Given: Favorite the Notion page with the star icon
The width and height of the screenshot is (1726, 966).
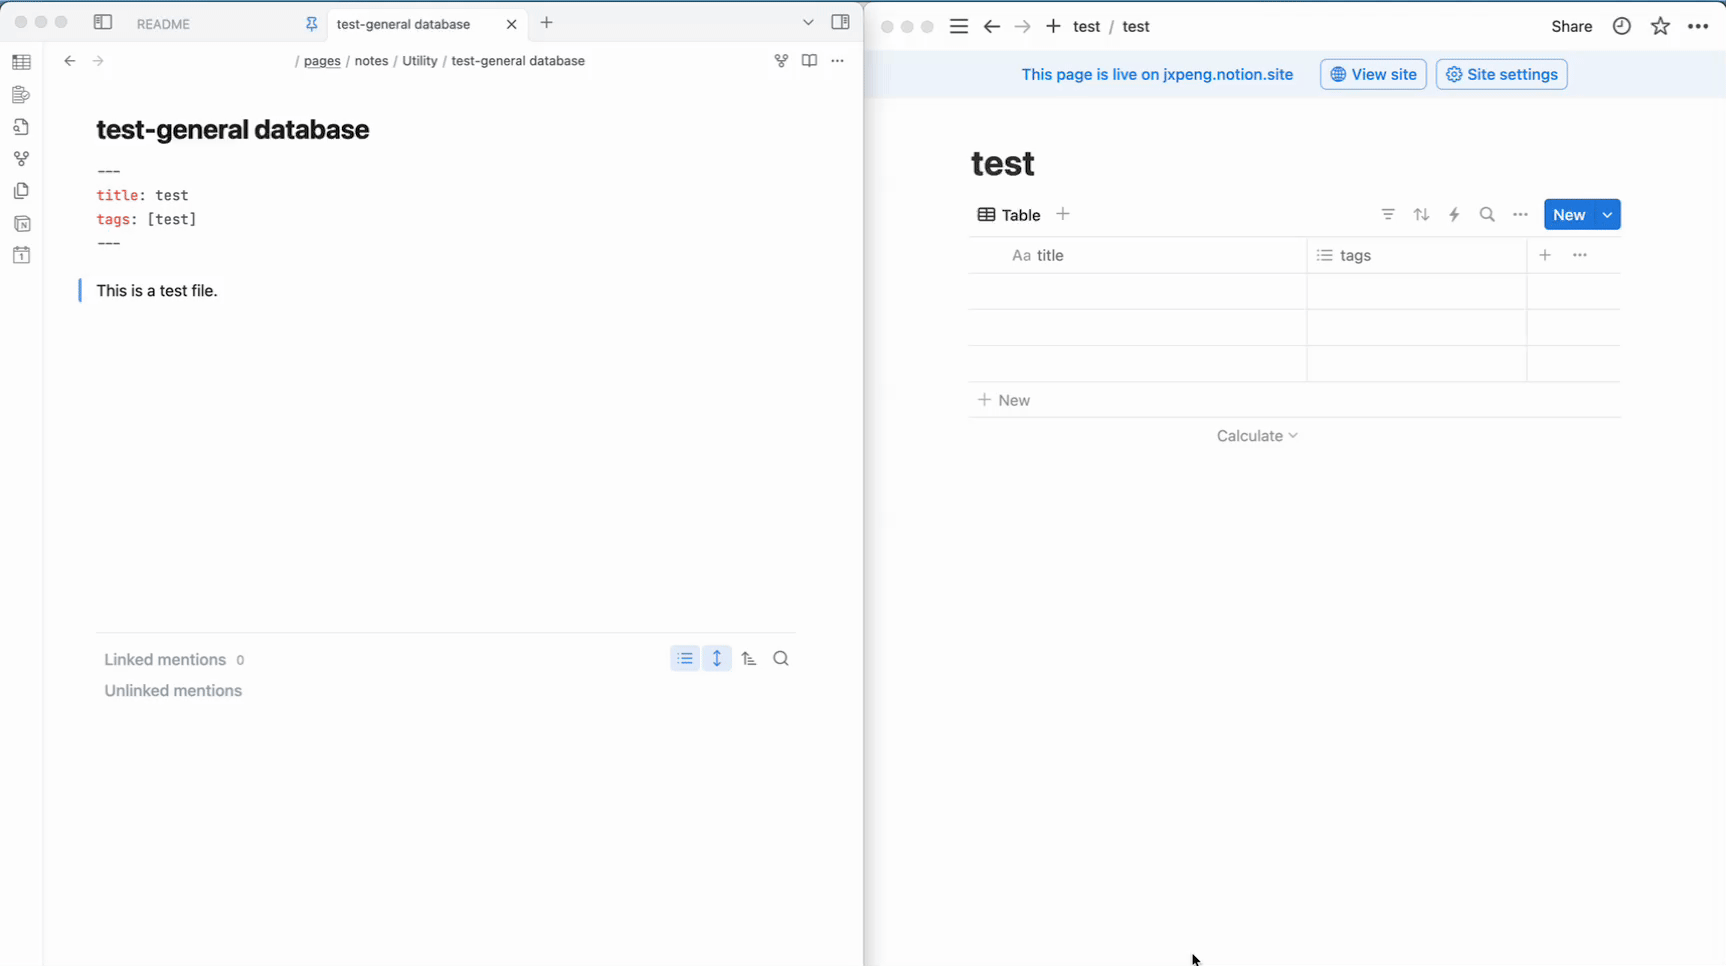Looking at the screenshot, I should coord(1660,27).
